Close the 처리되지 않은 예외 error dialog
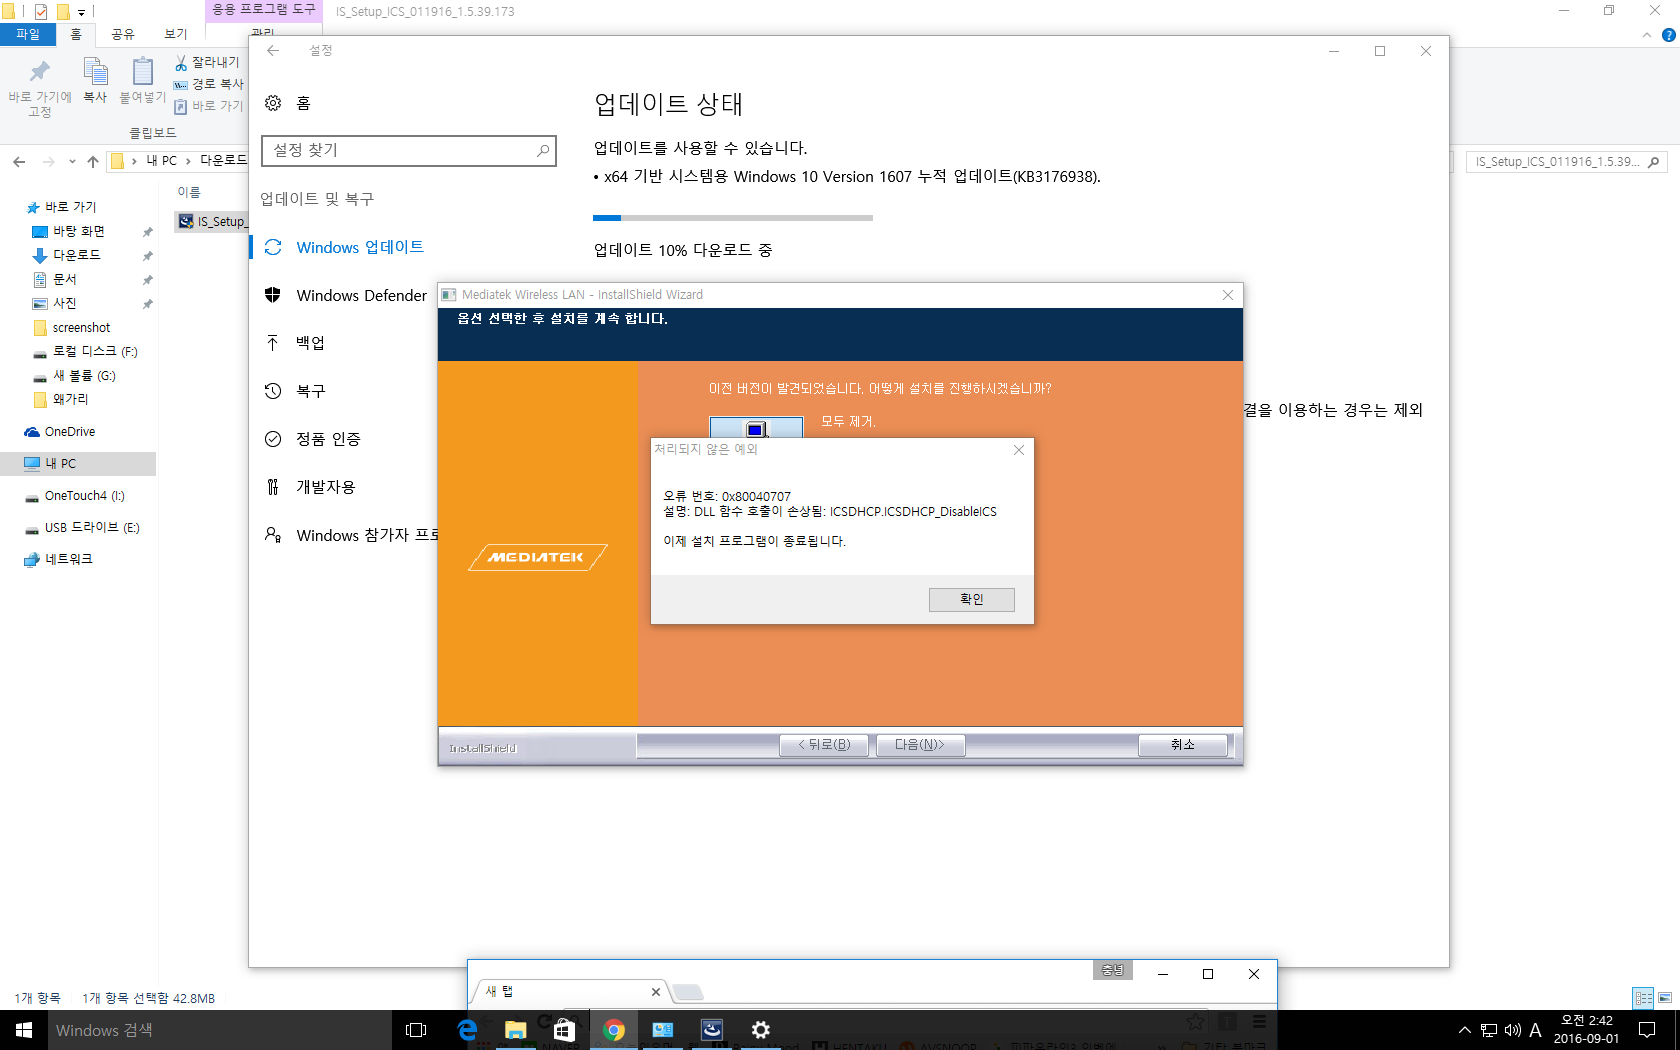Image resolution: width=1680 pixels, height=1050 pixels. [x=1019, y=450]
